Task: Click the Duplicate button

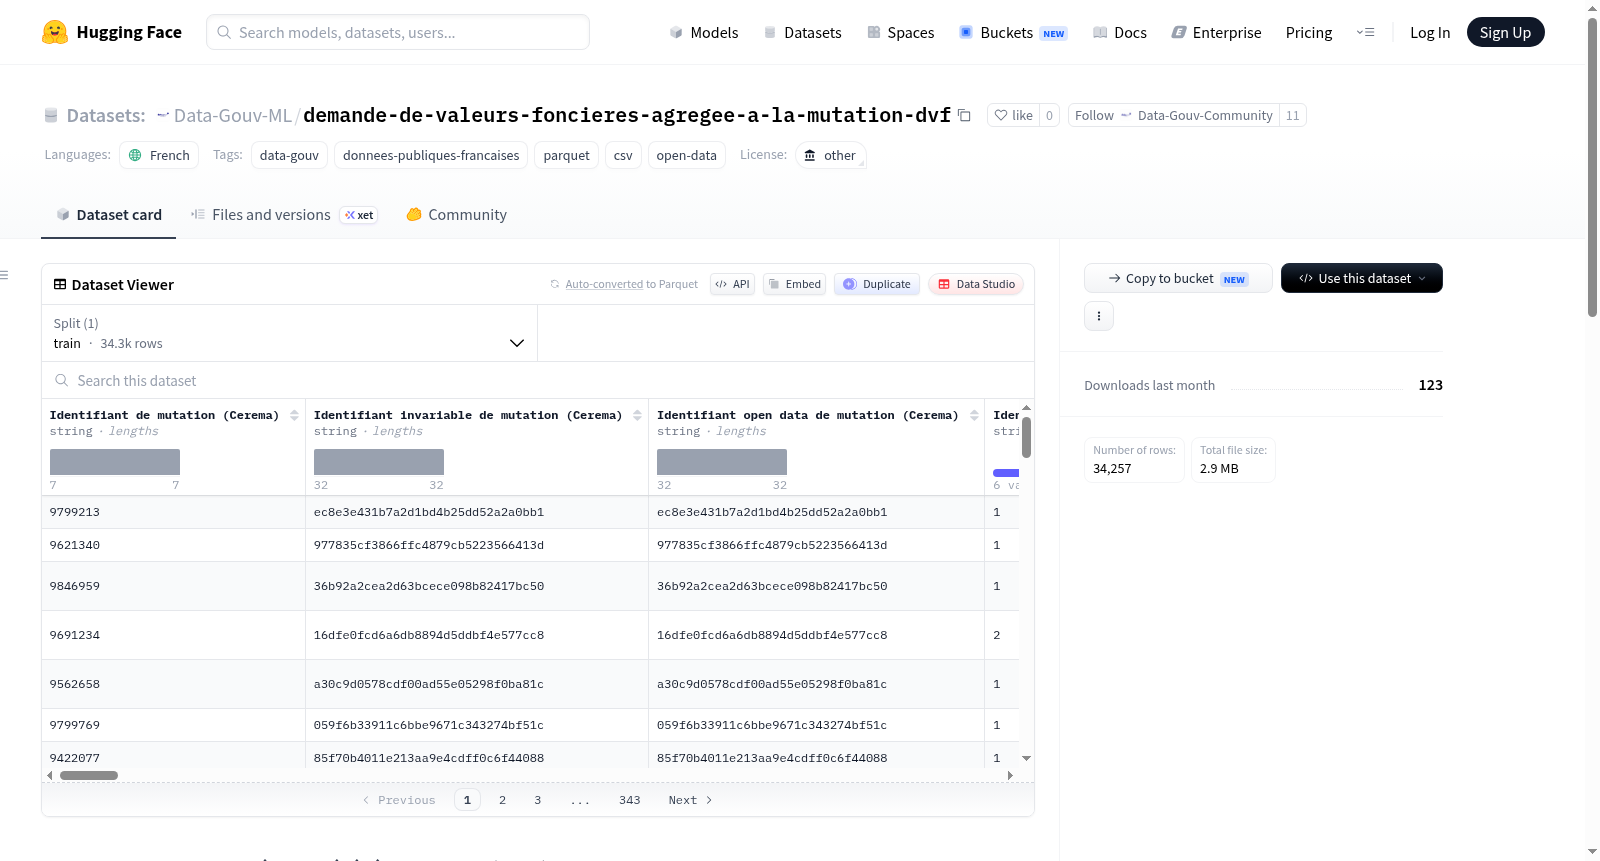Action: (x=877, y=284)
